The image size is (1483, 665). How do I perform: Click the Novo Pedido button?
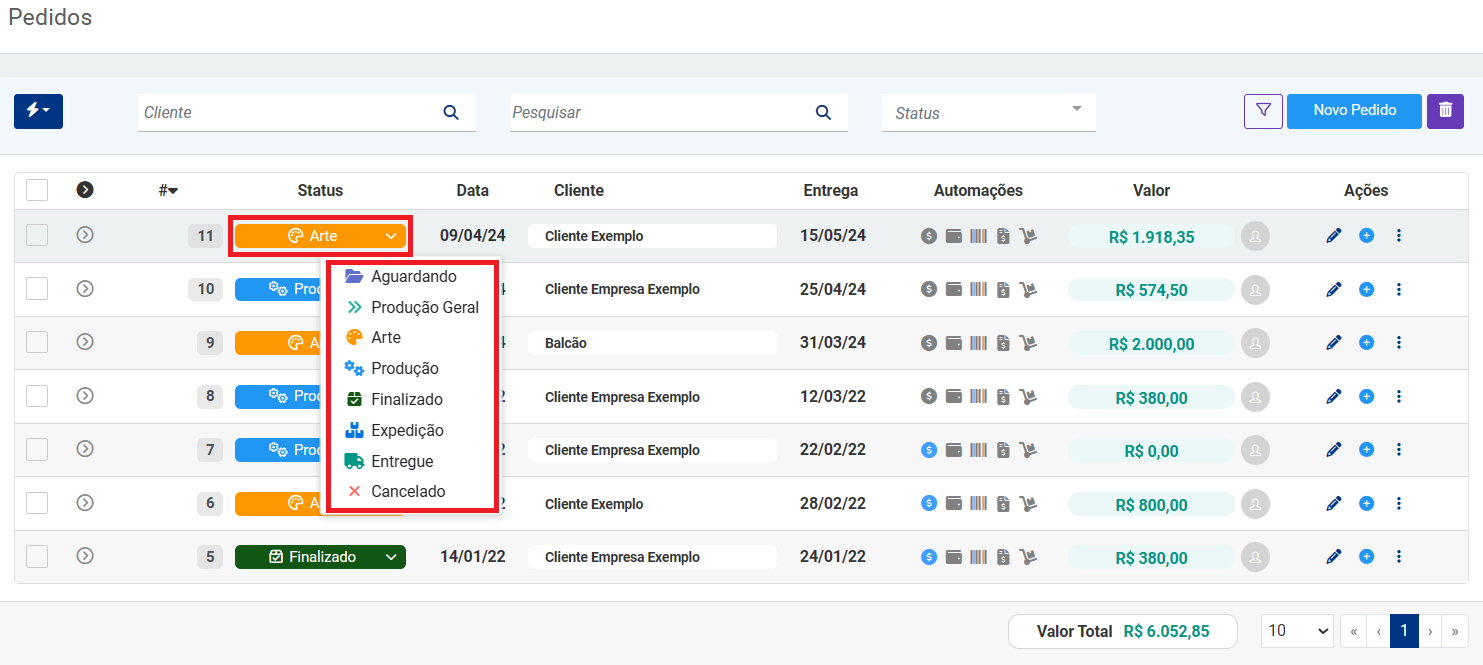click(1354, 111)
